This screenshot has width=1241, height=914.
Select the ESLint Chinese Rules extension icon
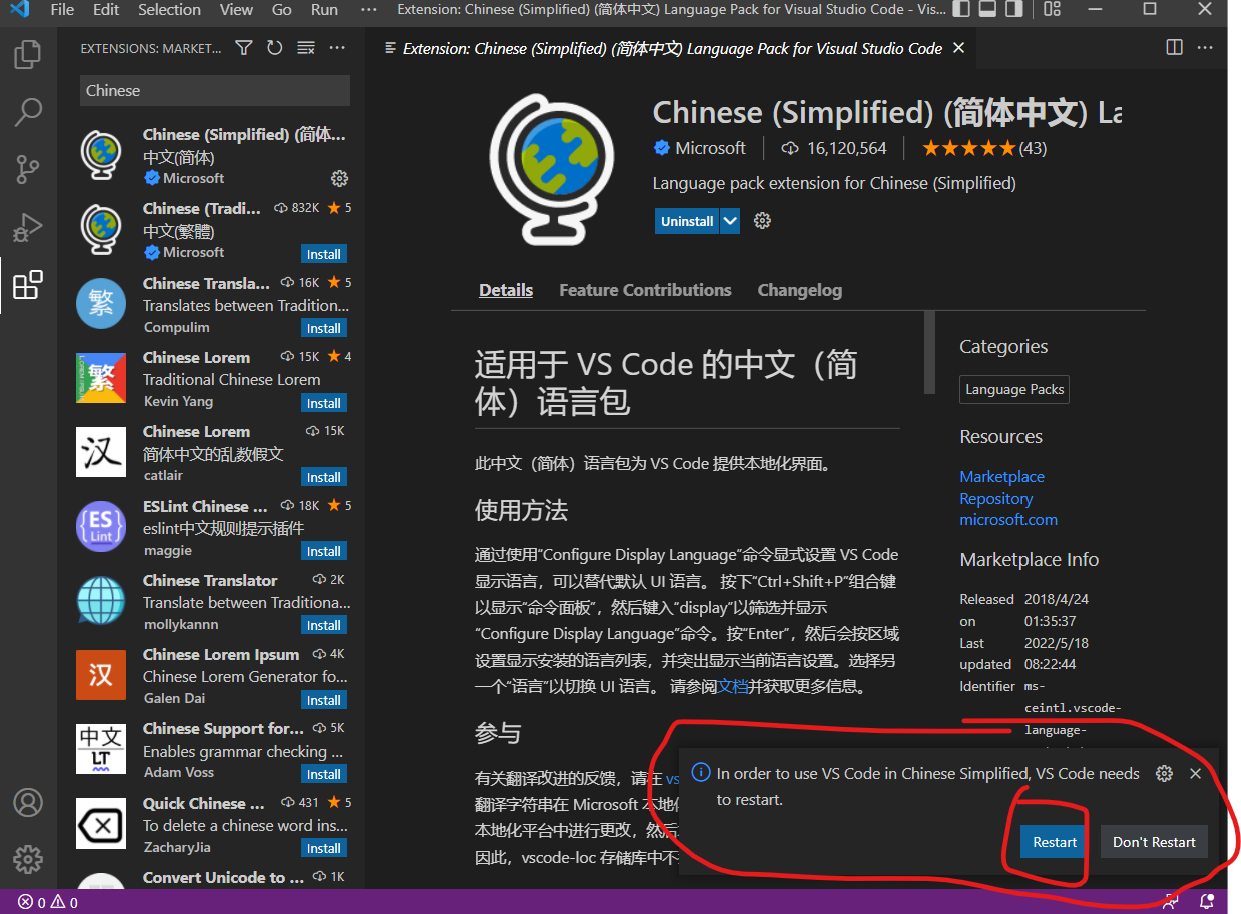click(101, 527)
